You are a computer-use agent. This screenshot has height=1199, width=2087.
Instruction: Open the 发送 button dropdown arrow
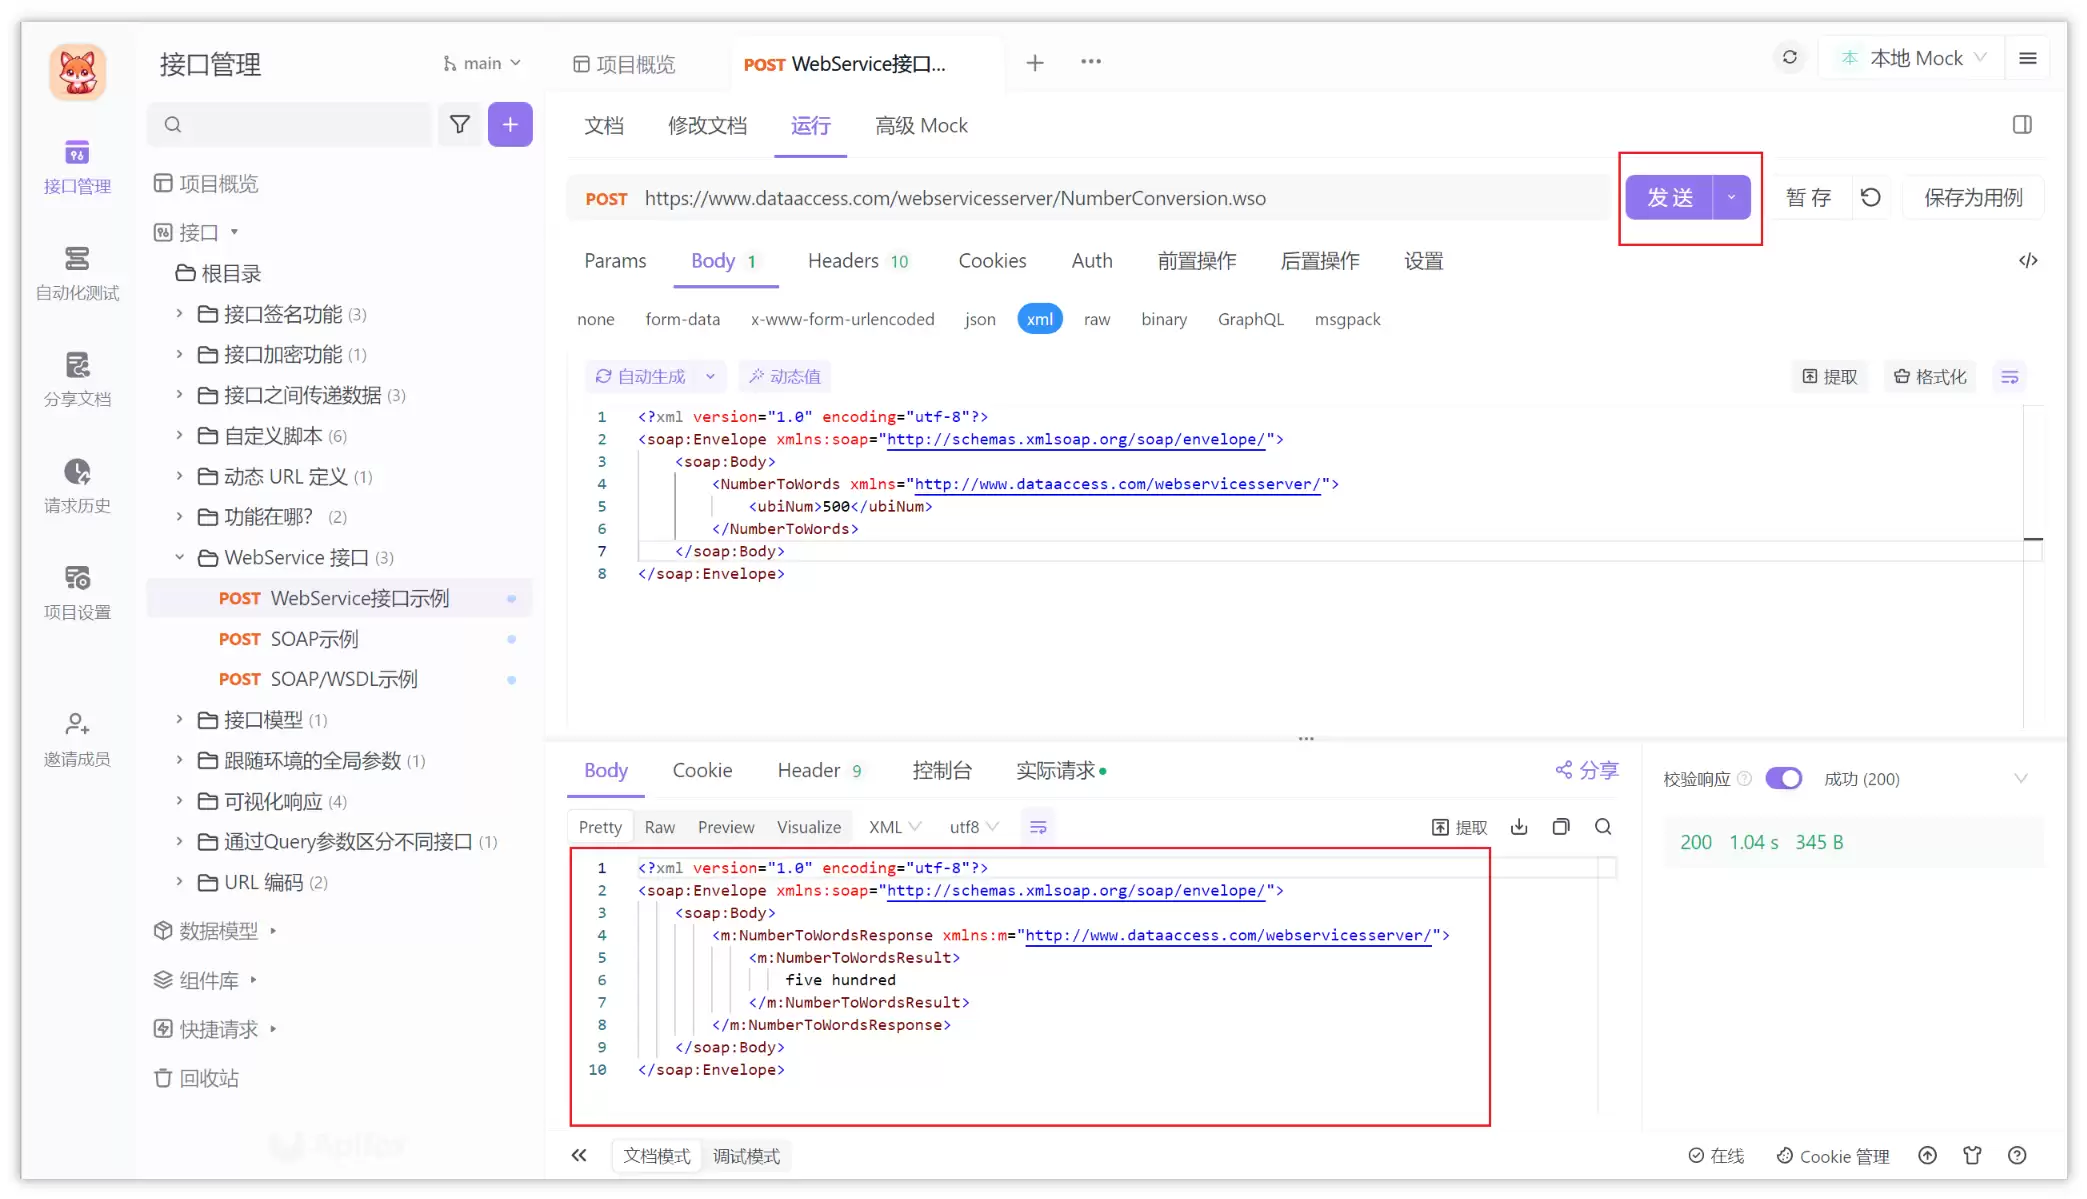[1731, 197]
